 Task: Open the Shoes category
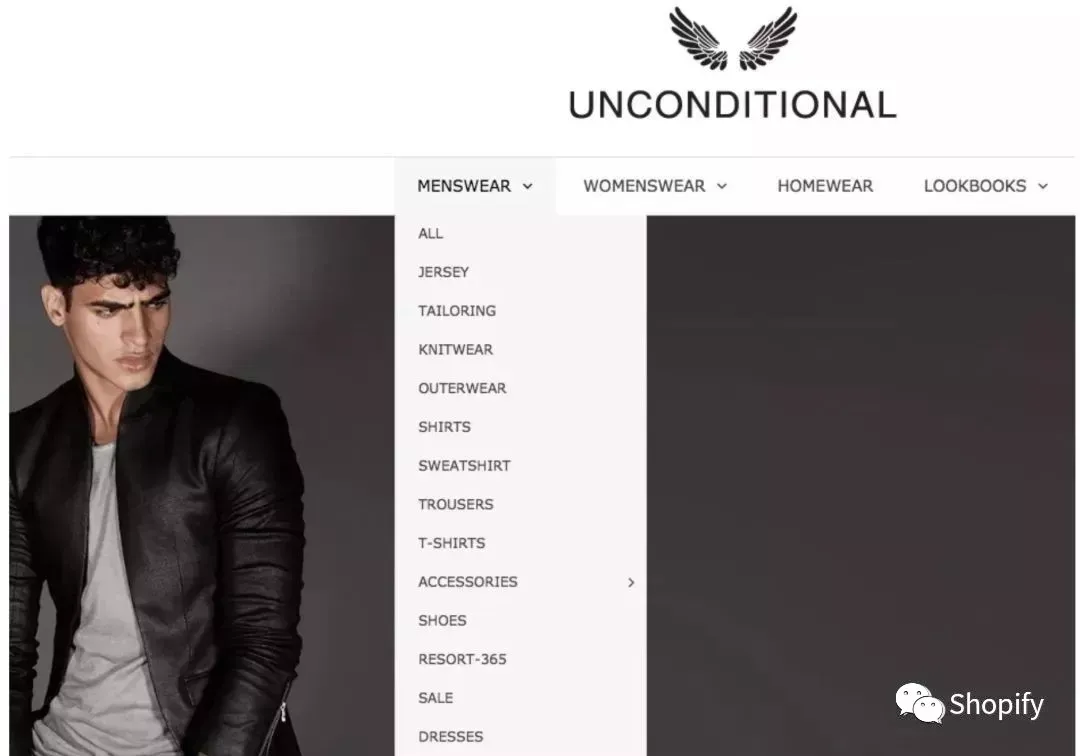point(442,620)
